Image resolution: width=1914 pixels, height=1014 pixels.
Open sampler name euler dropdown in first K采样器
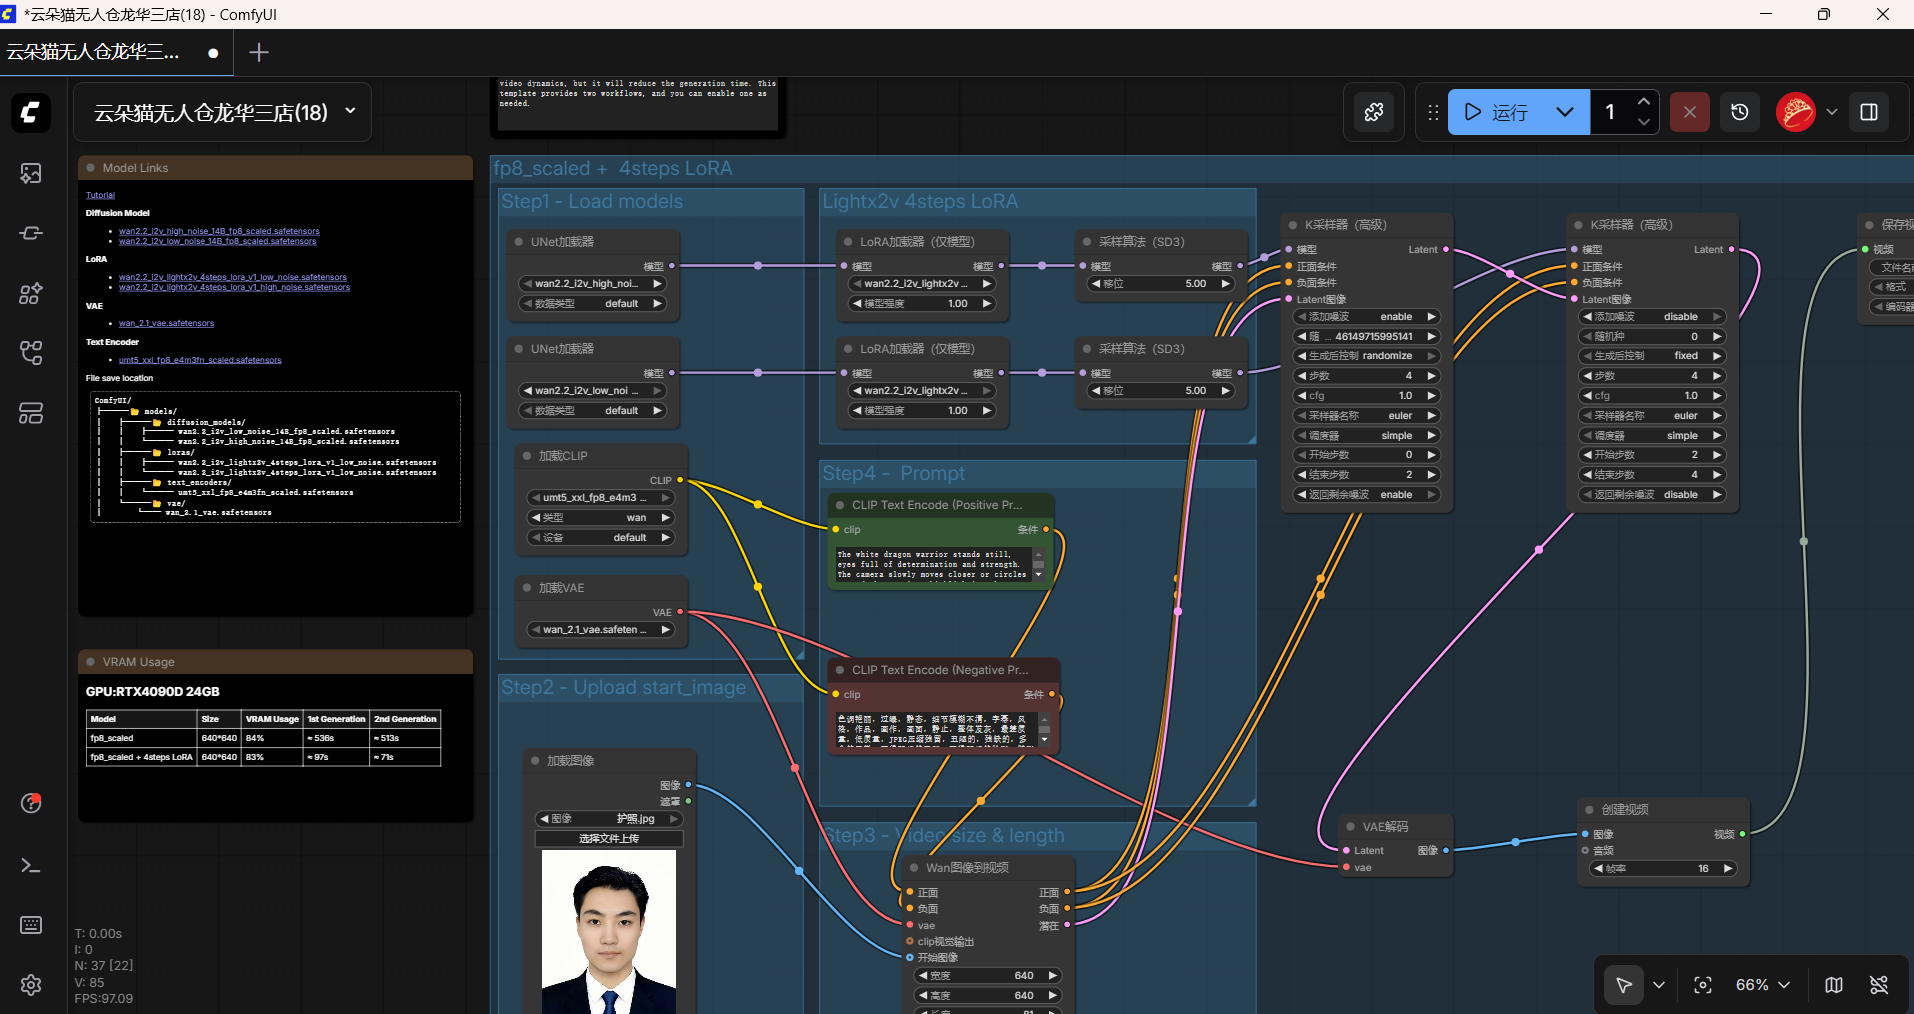pyautogui.click(x=1366, y=415)
